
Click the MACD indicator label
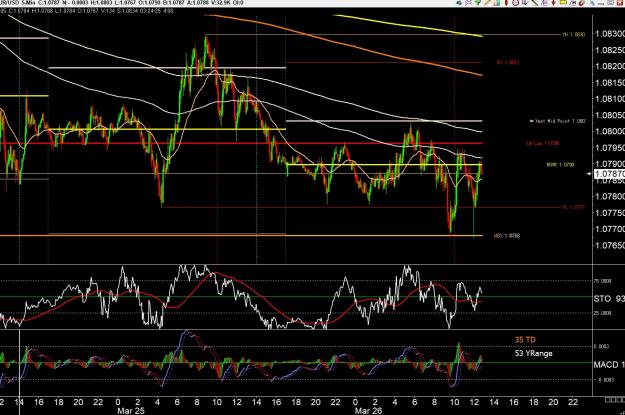pos(609,364)
